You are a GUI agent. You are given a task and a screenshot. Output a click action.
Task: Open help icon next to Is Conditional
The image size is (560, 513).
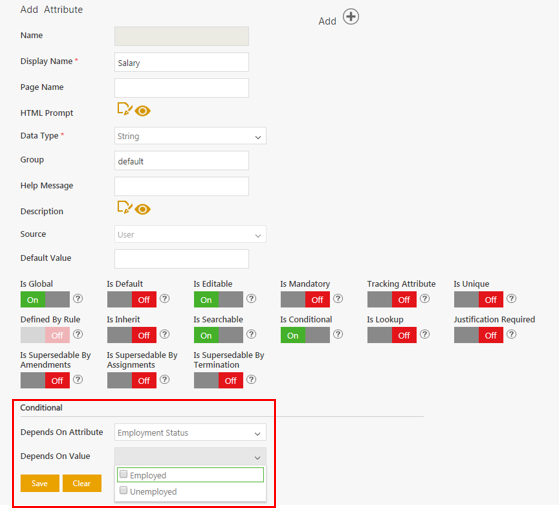point(338,334)
